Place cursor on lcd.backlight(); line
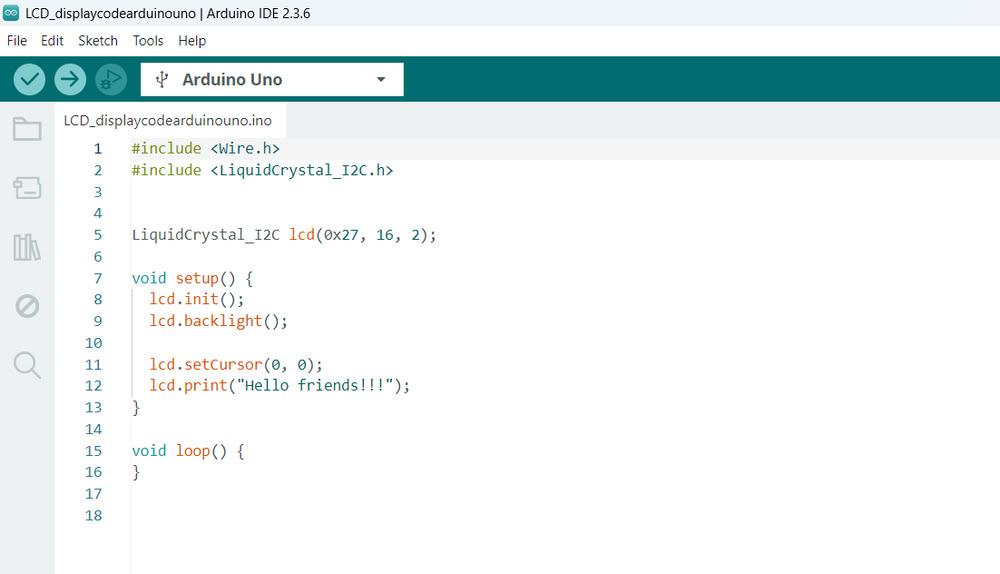The height and width of the screenshot is (574, 1000). click(x=218, y=321)
